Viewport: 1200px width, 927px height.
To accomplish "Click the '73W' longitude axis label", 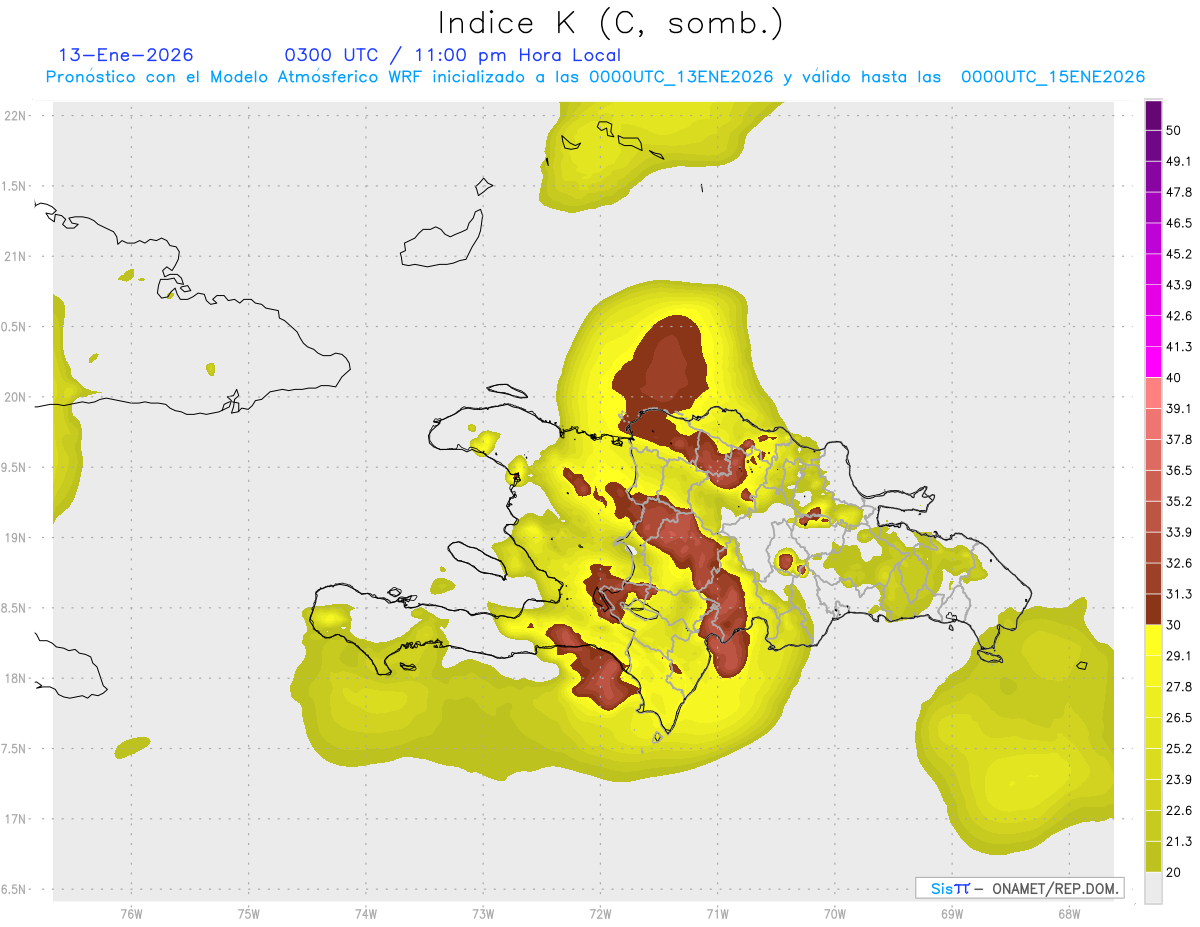I will (x=483, y=914).
